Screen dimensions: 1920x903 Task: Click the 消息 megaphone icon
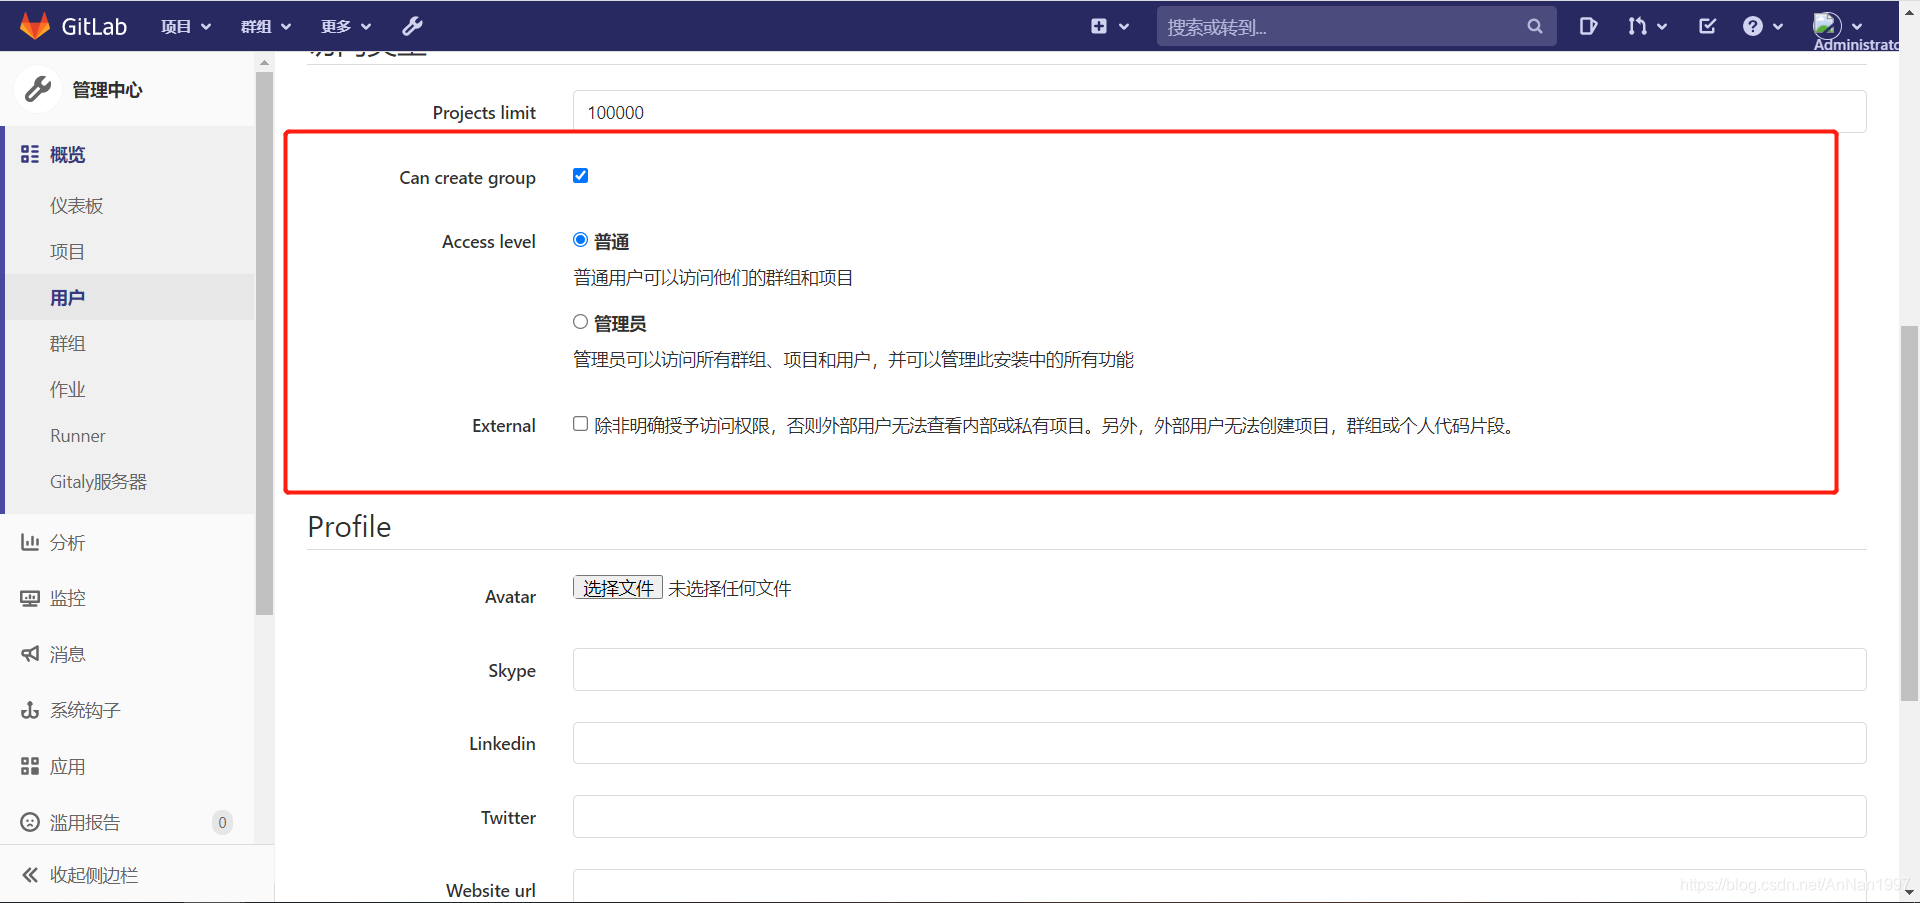30,654
